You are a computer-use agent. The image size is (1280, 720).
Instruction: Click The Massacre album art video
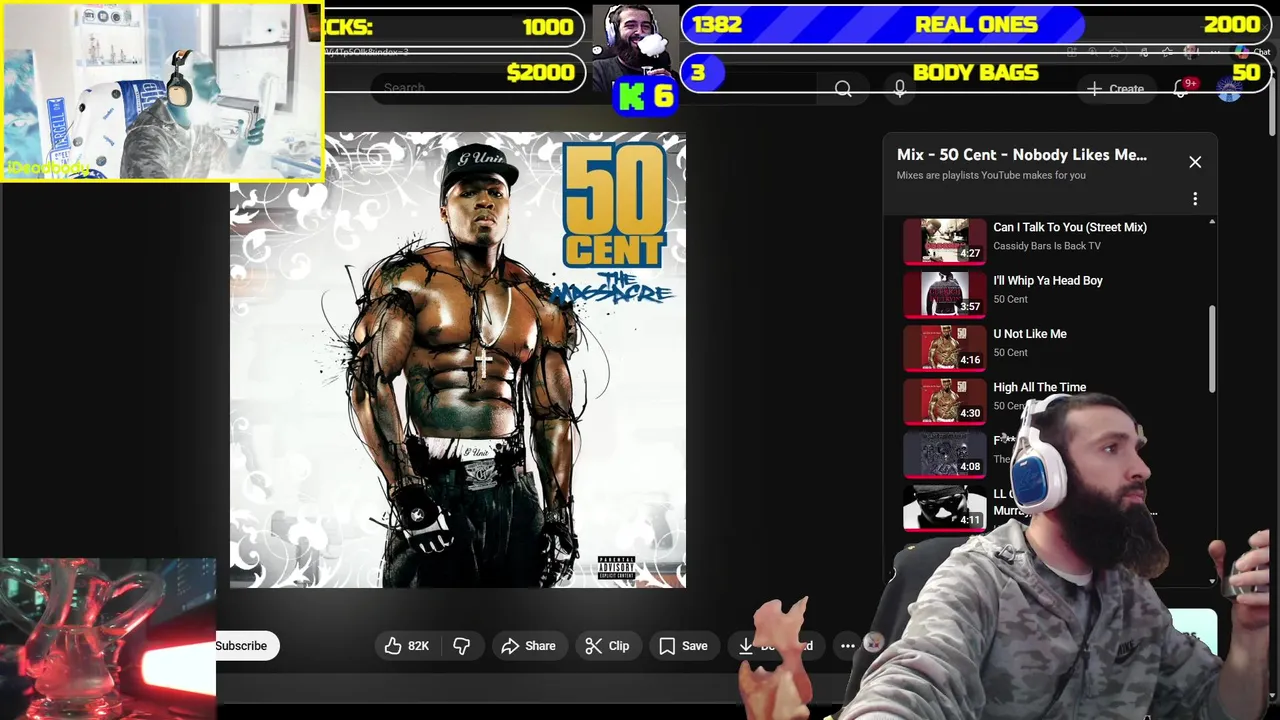[458, 360]
